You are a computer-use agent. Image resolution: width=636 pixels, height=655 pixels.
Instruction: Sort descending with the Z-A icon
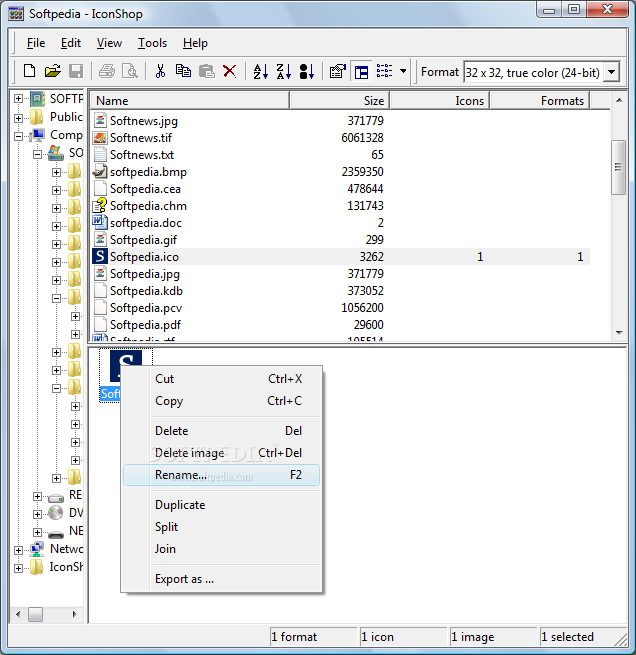coord(284,71)
